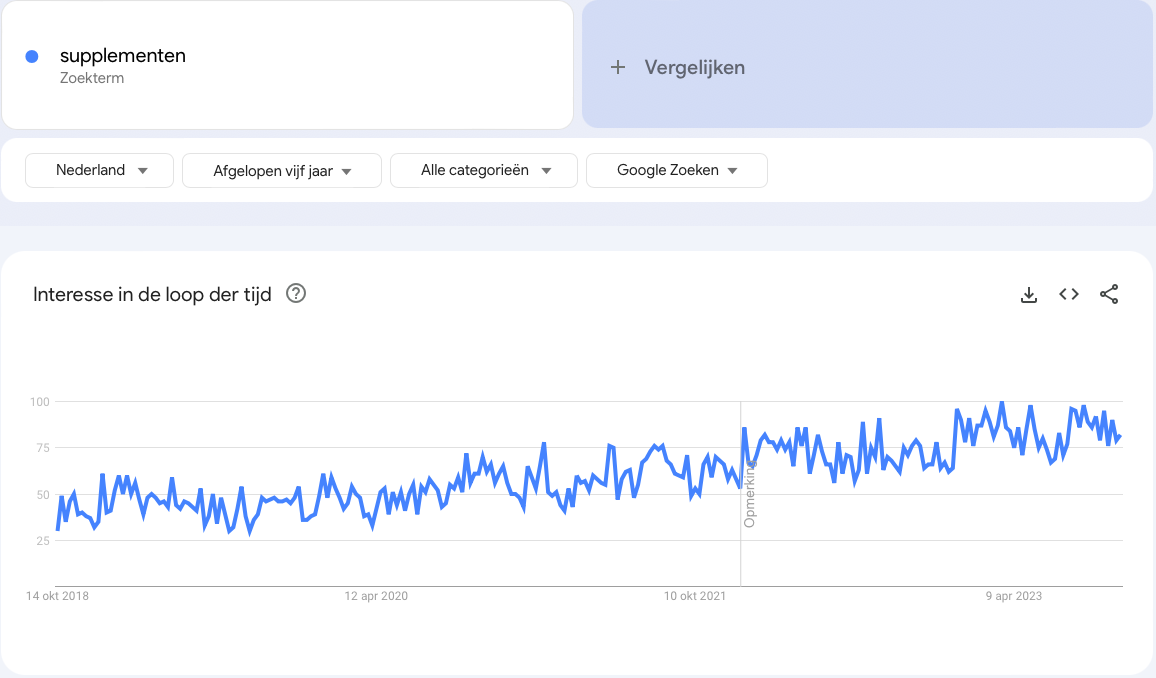Screen dimensions: 1156x678
Task: Open the Nederland region selector
Action: pos(99,170)
